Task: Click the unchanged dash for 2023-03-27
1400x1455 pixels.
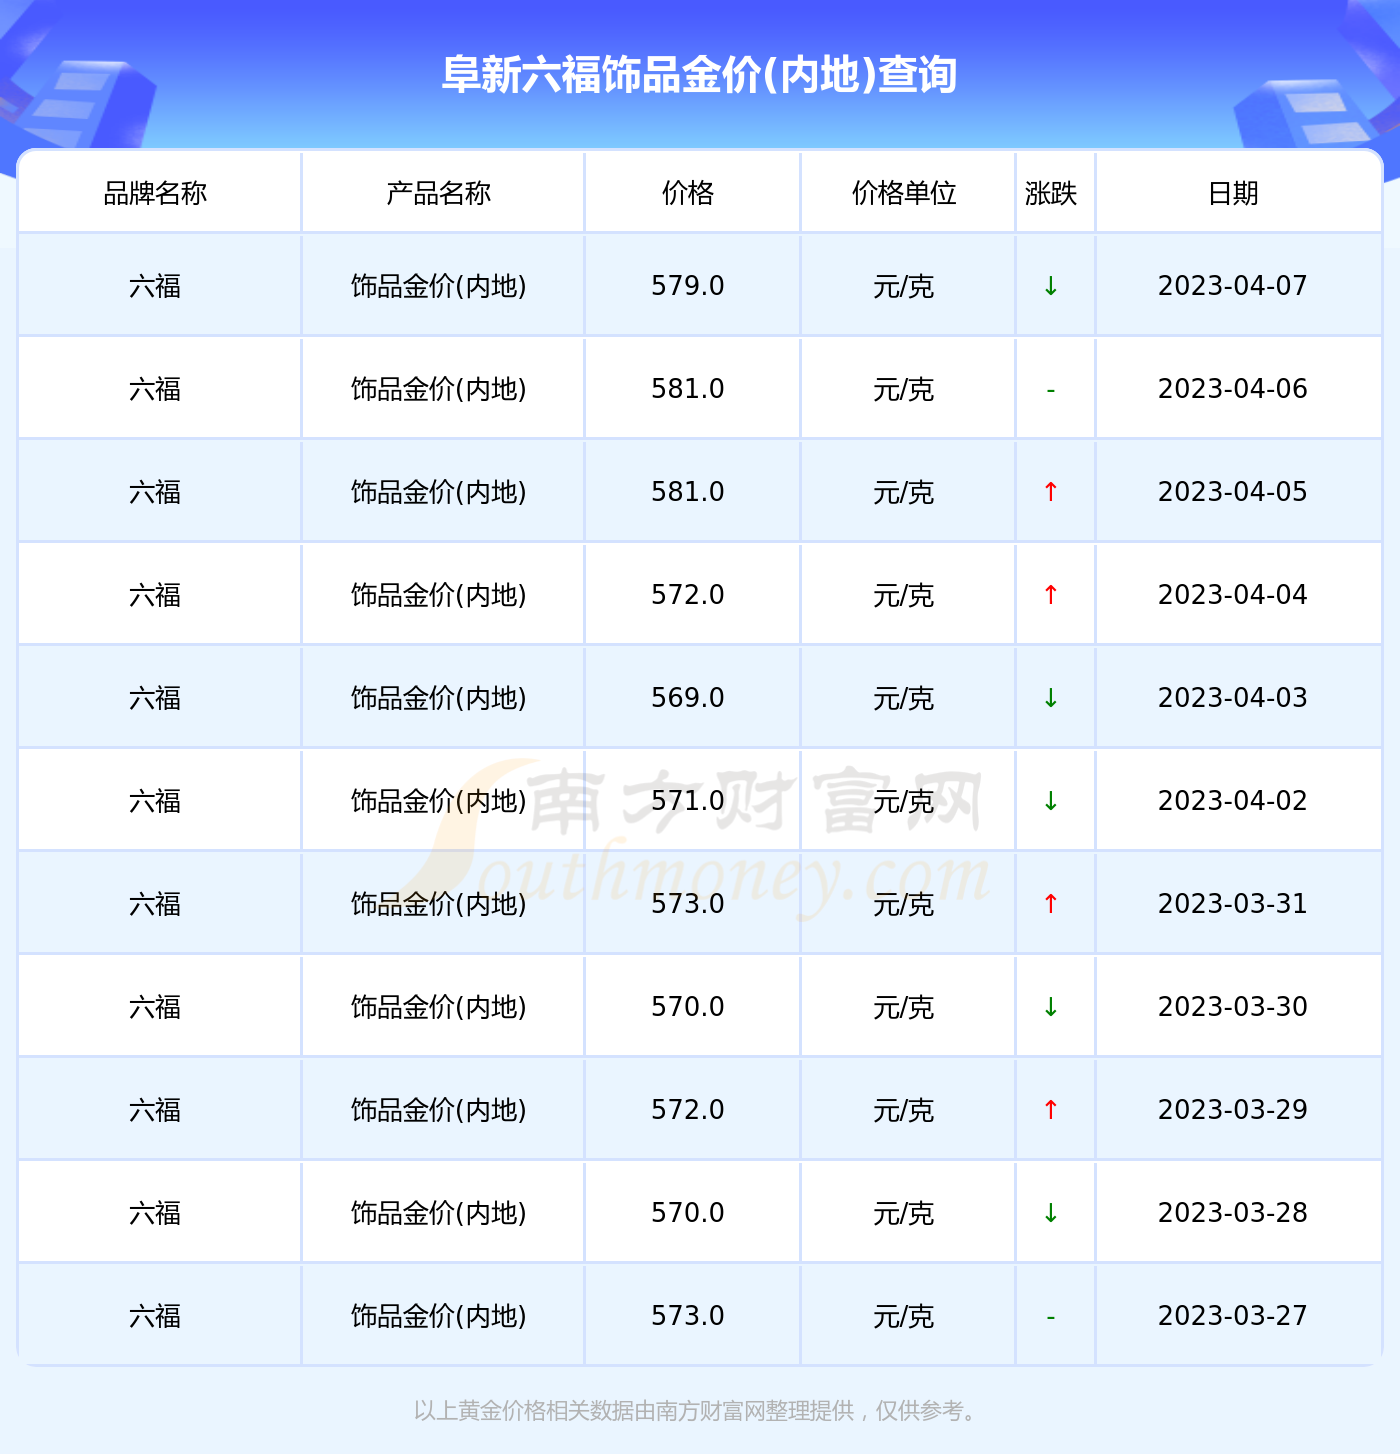Action: pyautogui.click(x=1051, y=1317)
